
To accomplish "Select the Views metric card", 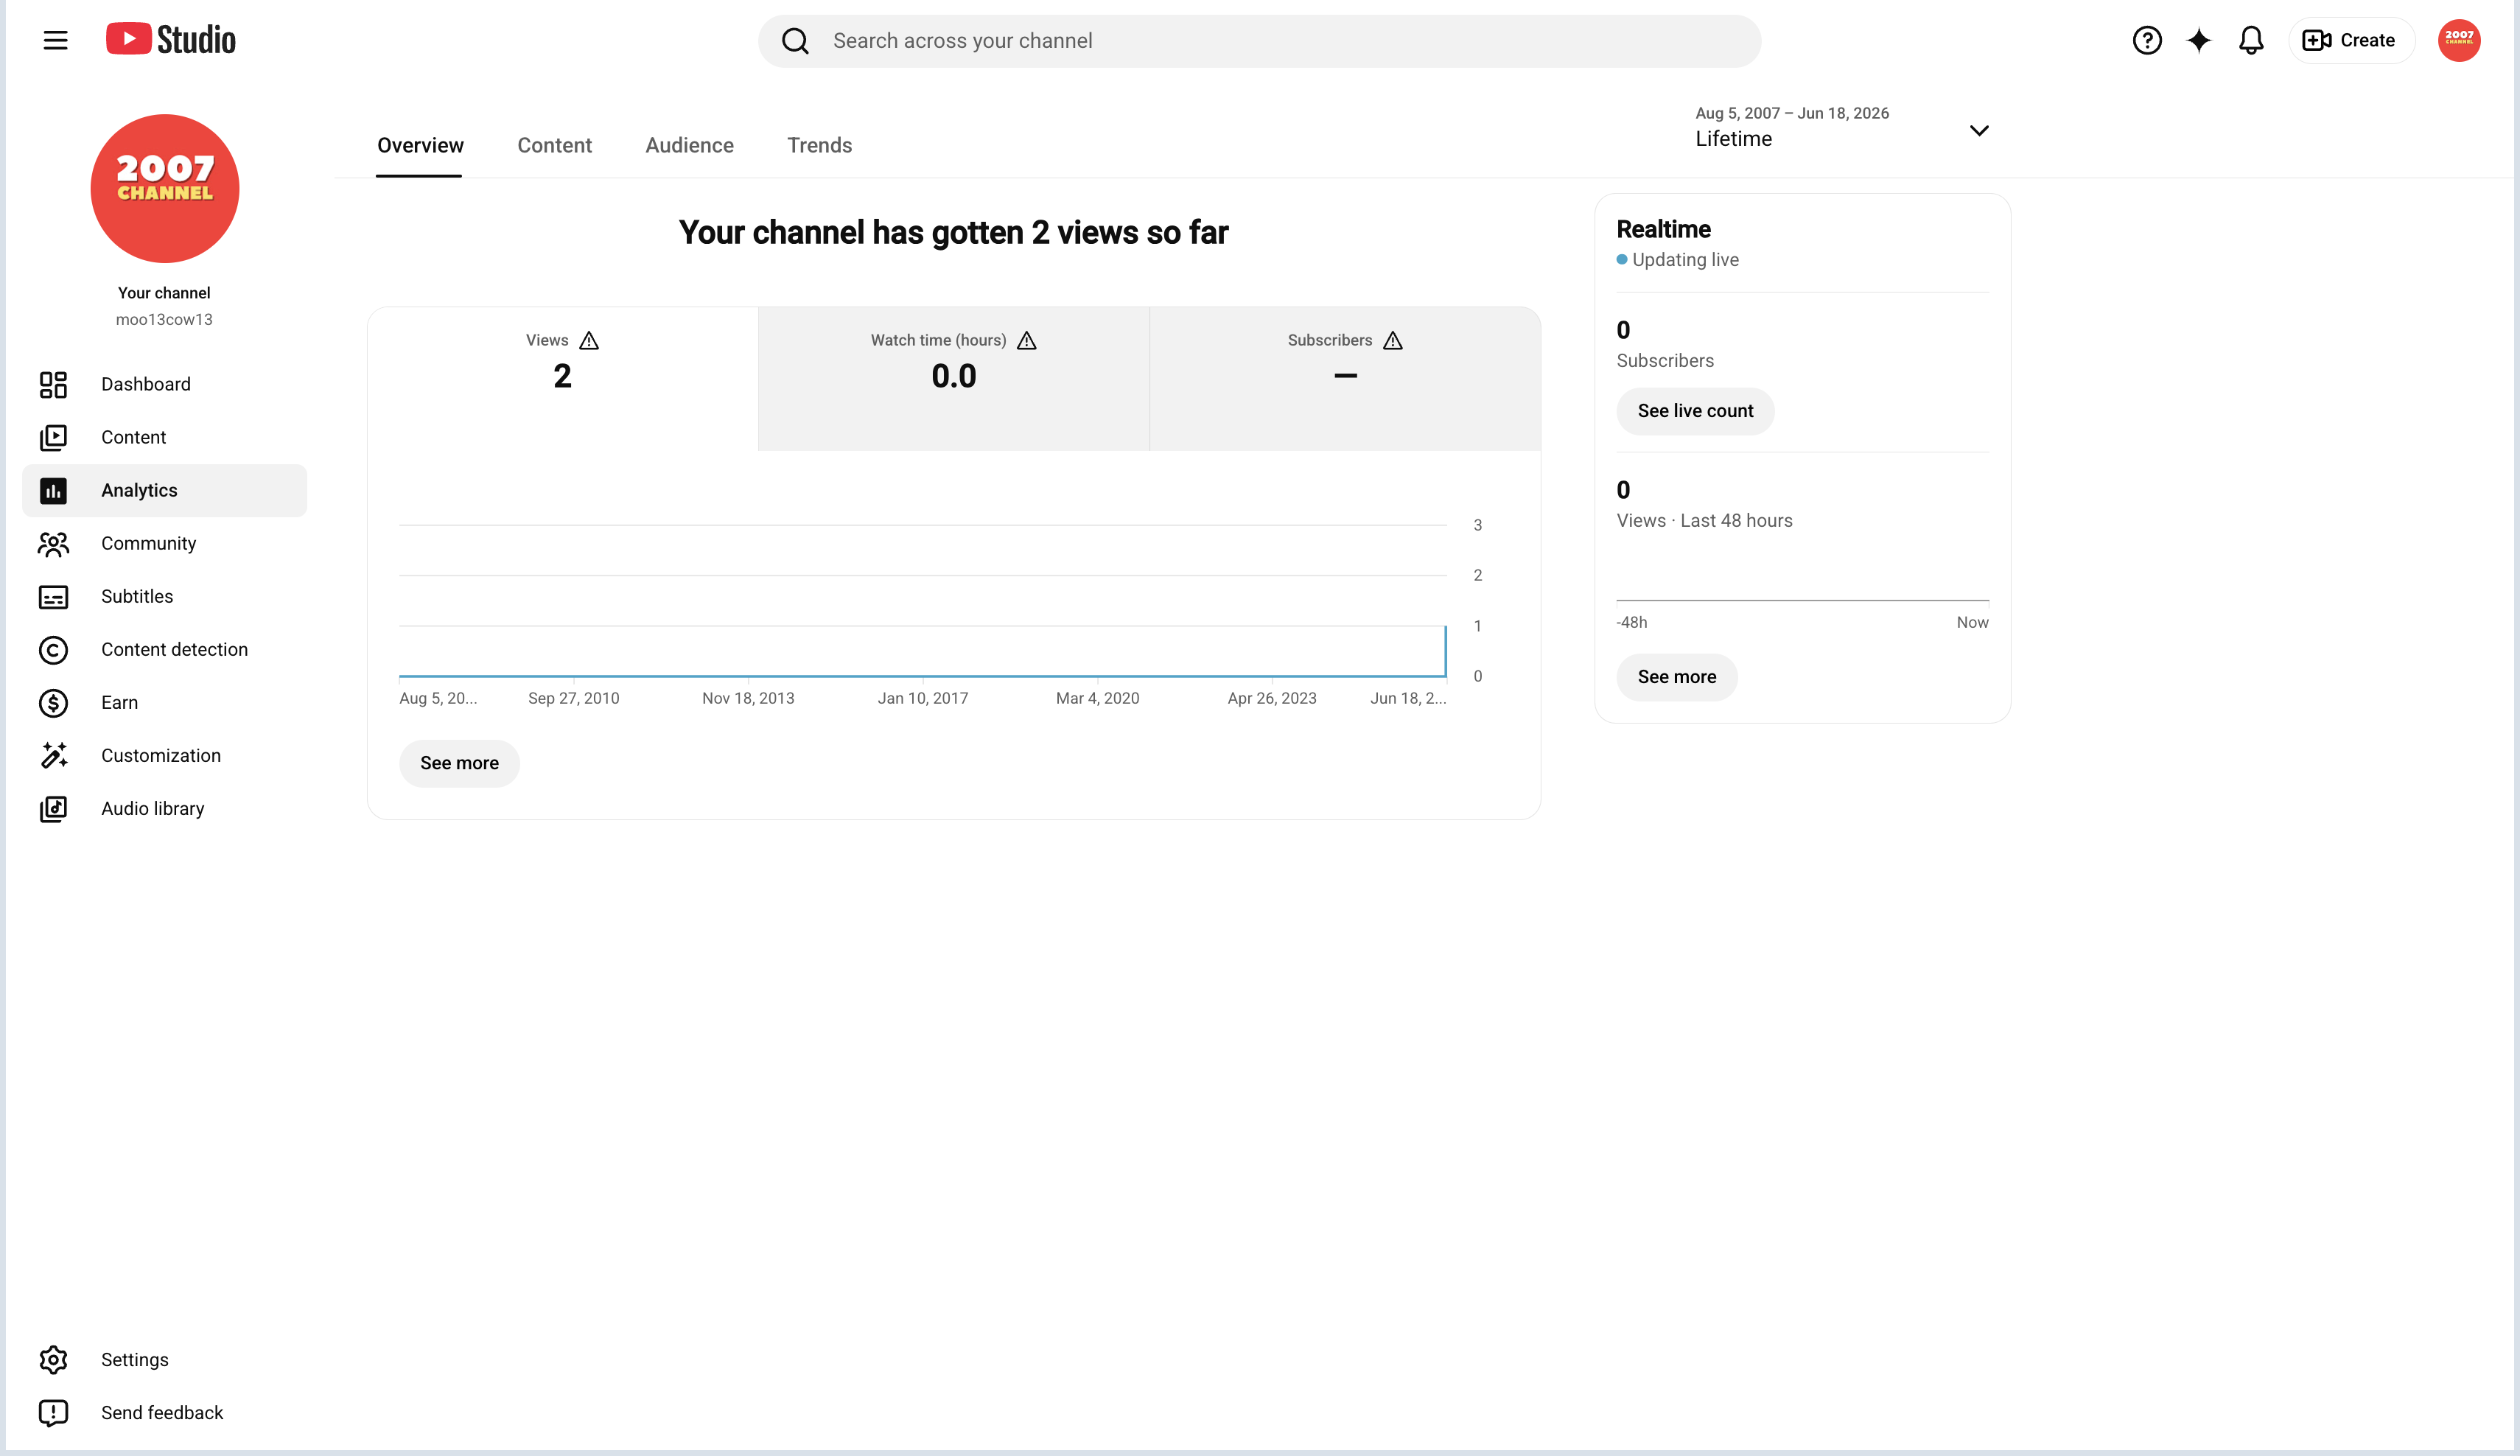I will (562, 378).
